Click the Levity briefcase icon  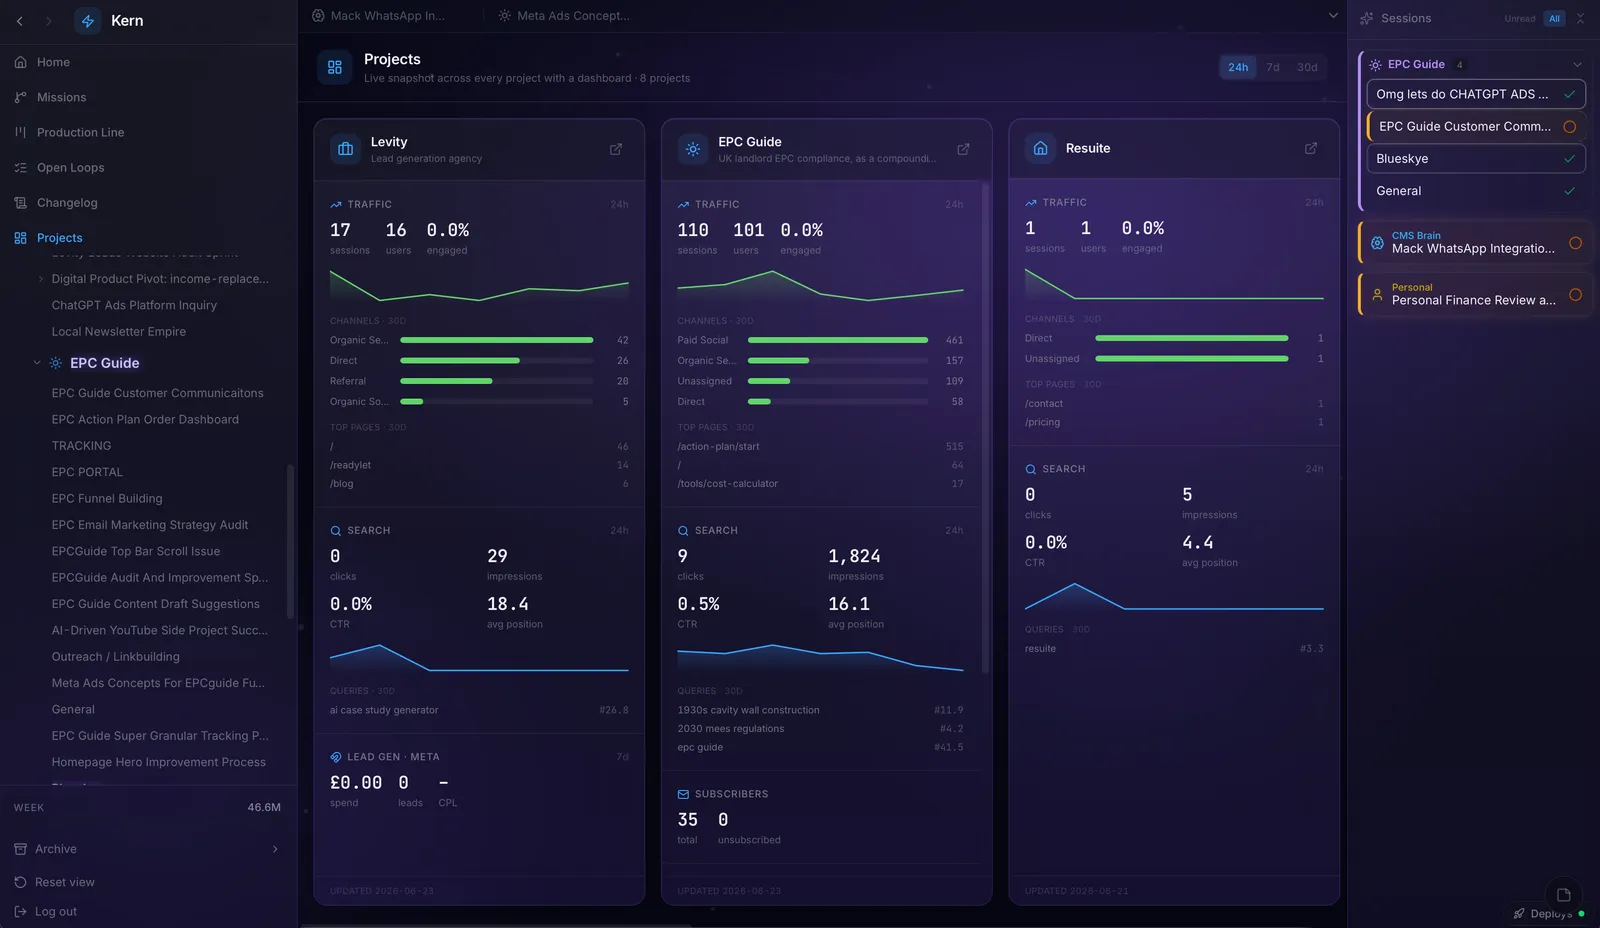click(x=346, y=149)
